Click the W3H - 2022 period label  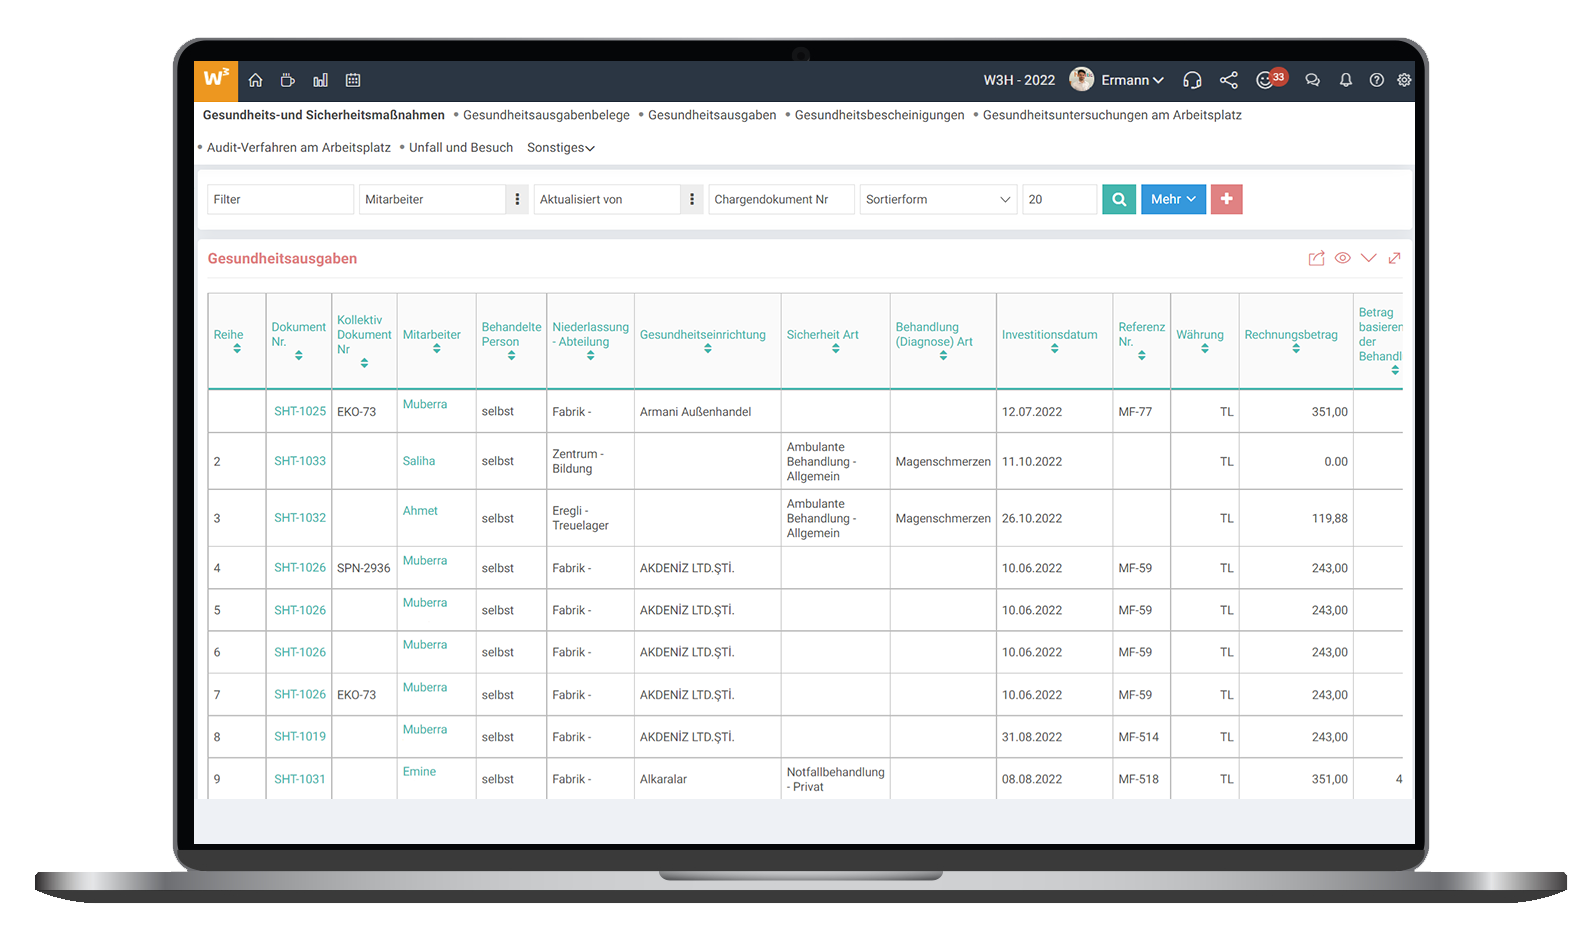tap(1019, 80)
